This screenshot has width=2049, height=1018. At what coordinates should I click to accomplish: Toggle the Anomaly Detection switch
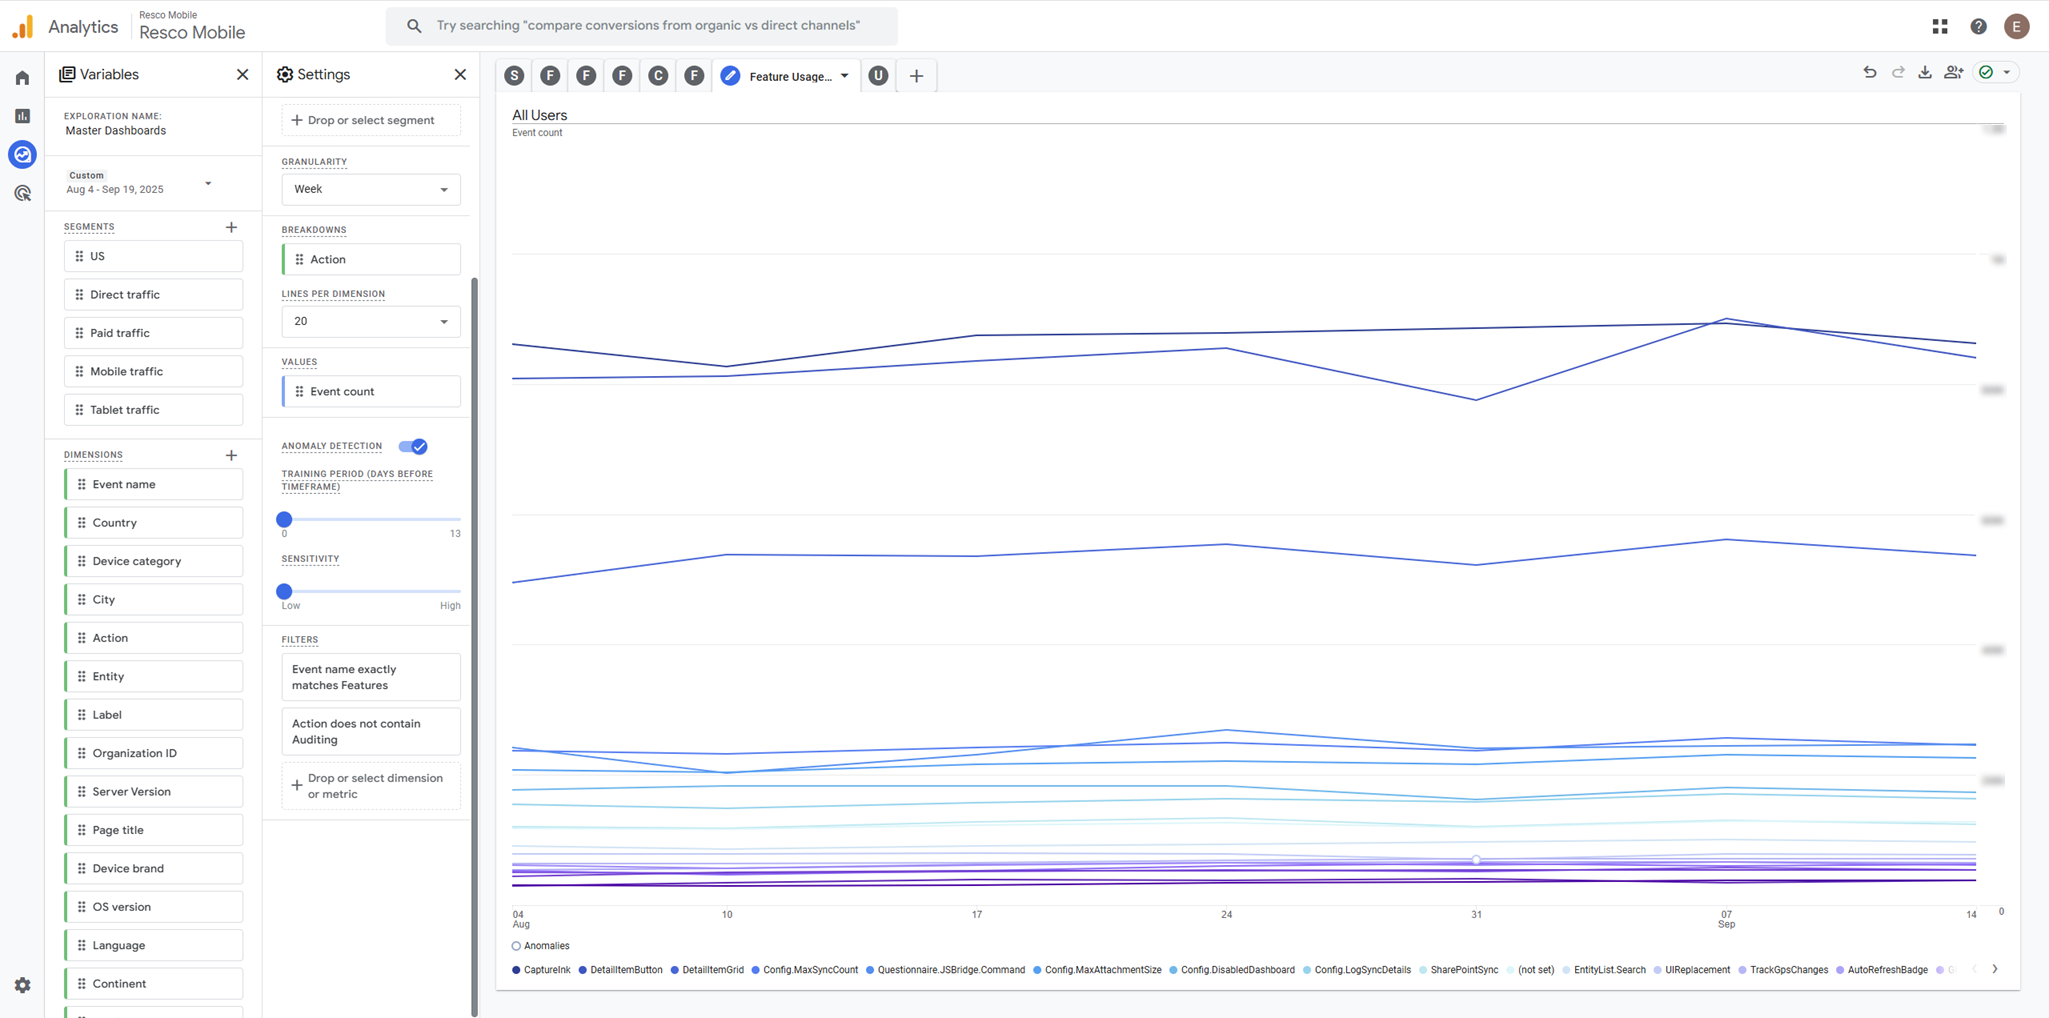[x=413, y=446]
